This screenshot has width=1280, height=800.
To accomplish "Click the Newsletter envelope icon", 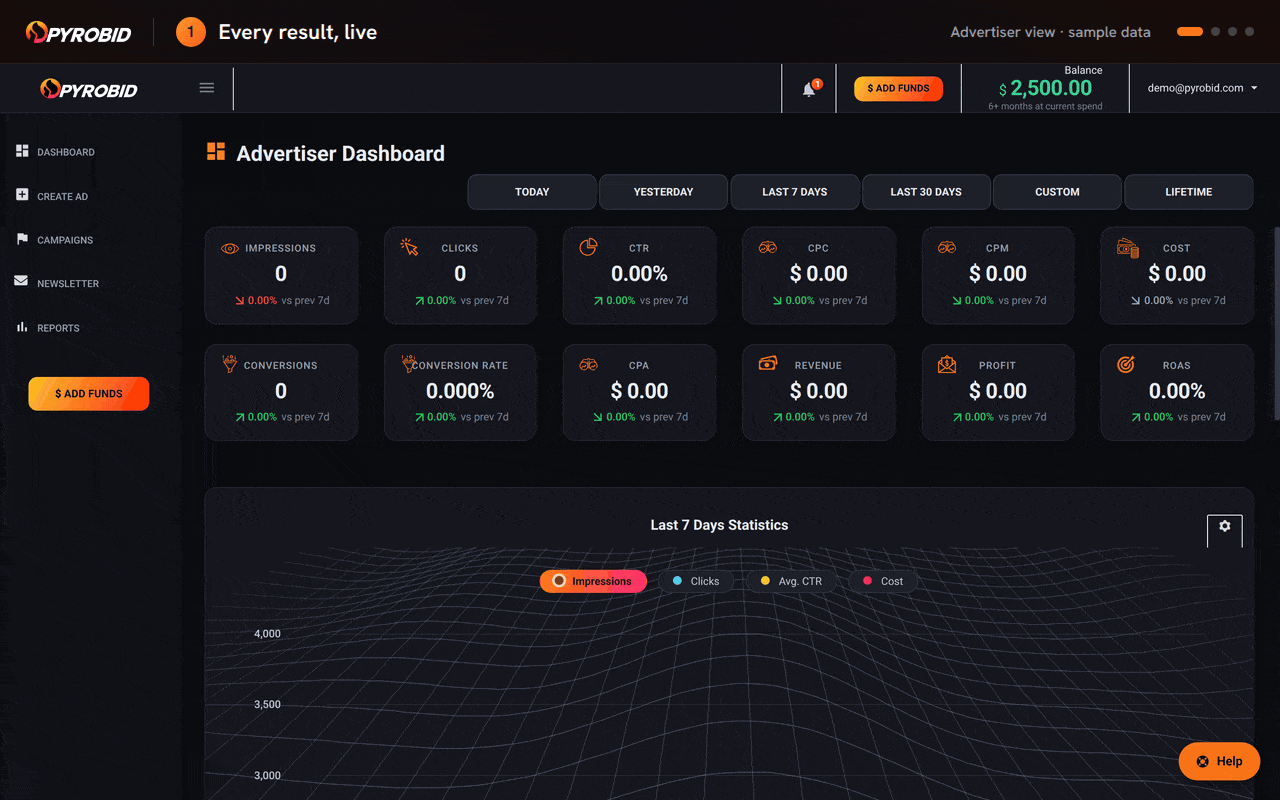I will click(x=22, y=282).
